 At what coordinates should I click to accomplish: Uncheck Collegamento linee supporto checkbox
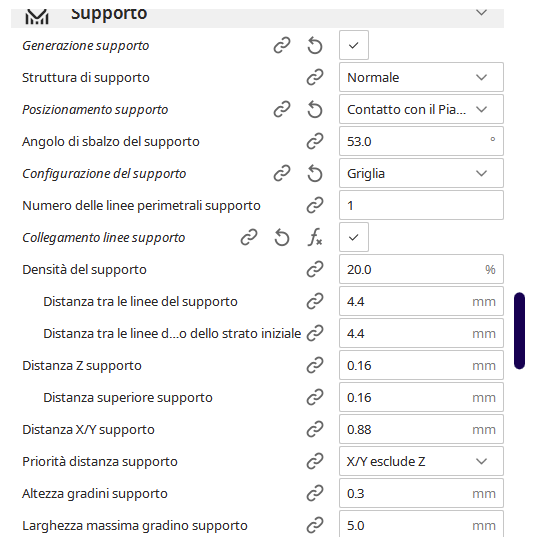[354, 237]
